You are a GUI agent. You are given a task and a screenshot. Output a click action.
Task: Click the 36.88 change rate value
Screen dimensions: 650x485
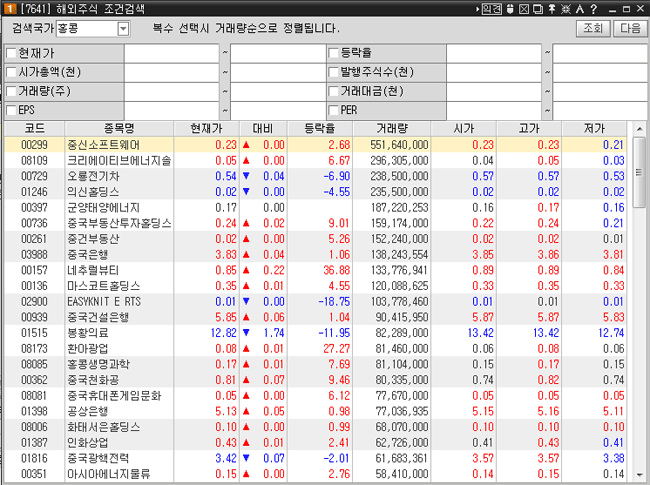[337, 270]
